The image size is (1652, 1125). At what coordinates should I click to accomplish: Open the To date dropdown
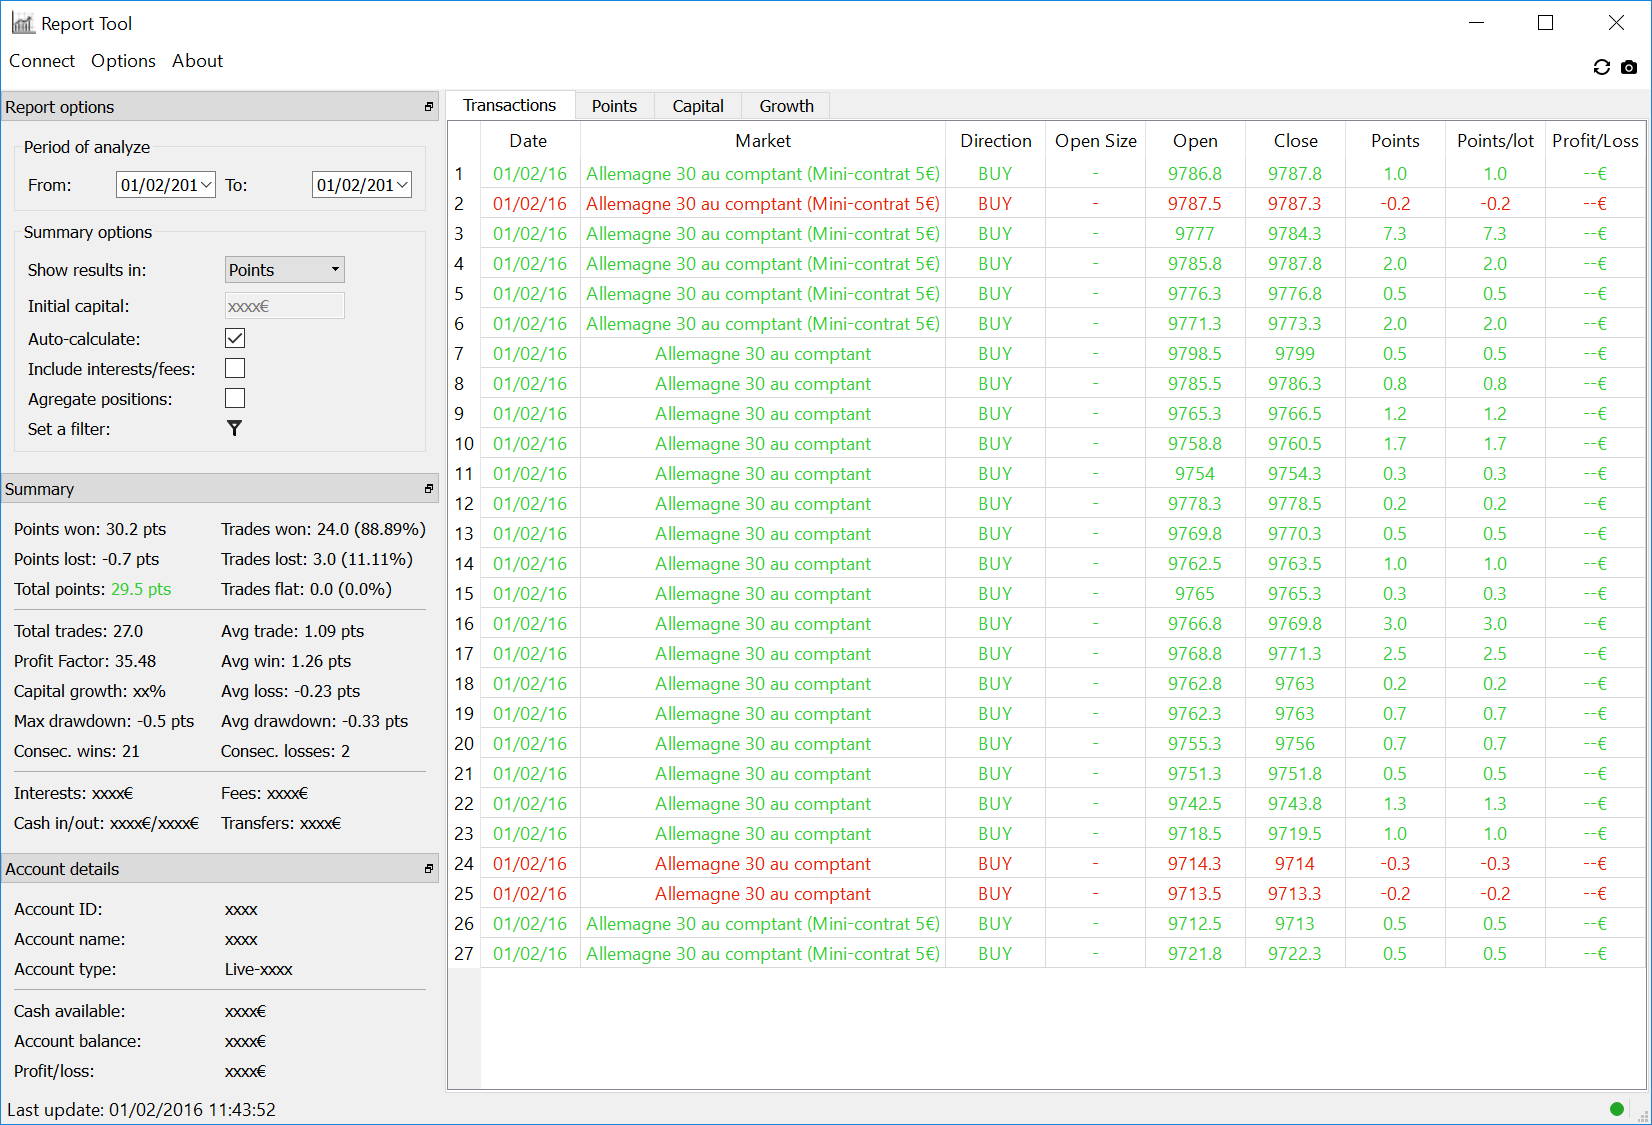[402, 185]
